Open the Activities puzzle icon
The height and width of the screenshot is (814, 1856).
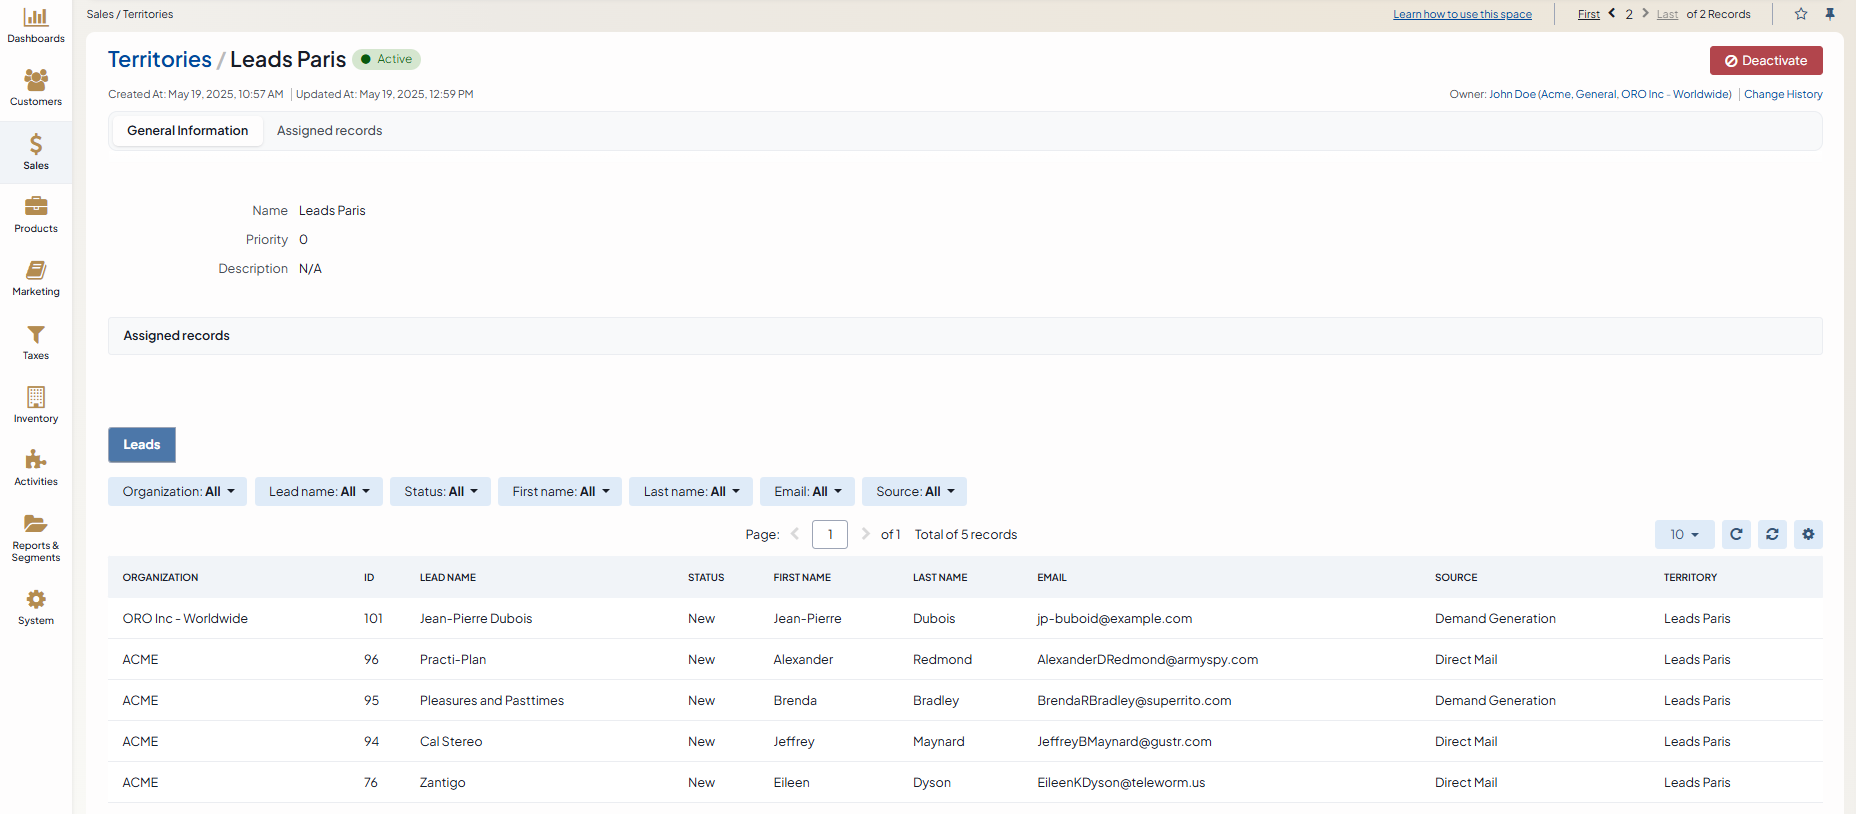[36, 467]
